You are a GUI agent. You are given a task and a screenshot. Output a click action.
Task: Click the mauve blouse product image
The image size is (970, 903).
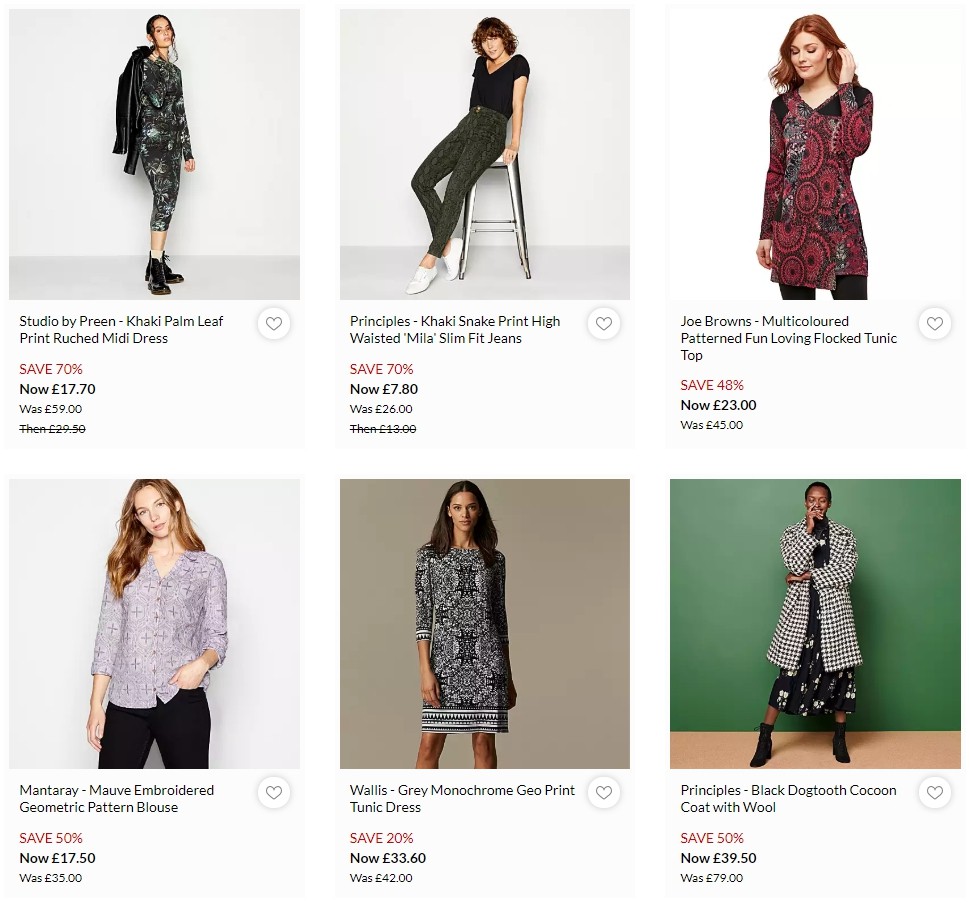[x=154, y=622]
